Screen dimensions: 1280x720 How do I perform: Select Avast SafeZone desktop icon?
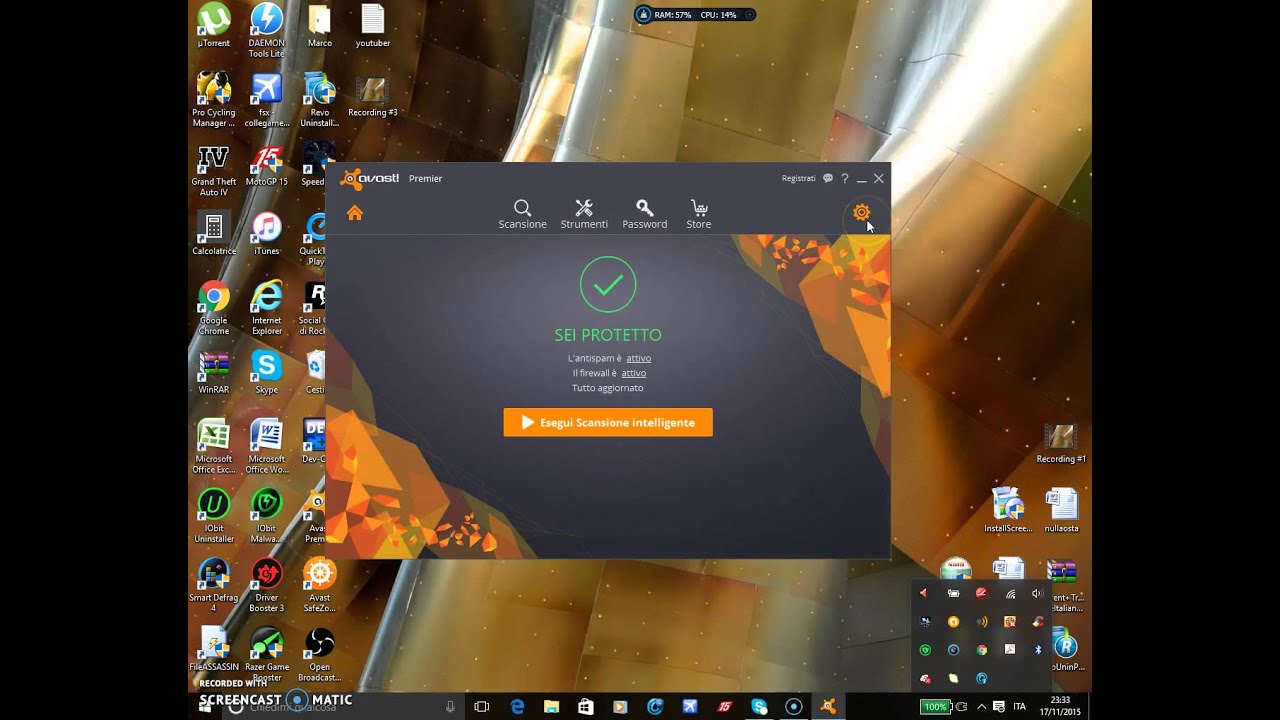[319, 585]
